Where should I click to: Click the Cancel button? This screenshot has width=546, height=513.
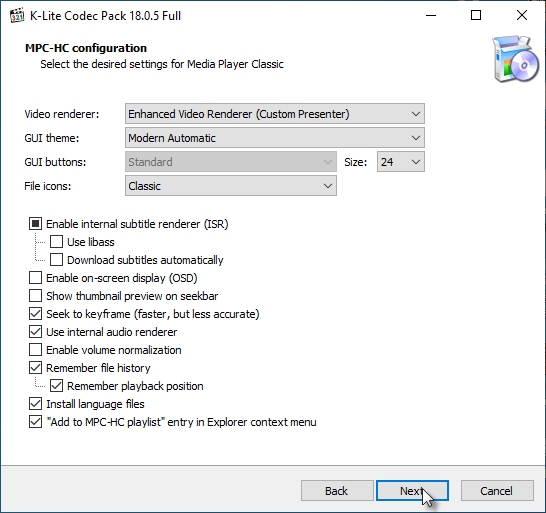(497, 491)
